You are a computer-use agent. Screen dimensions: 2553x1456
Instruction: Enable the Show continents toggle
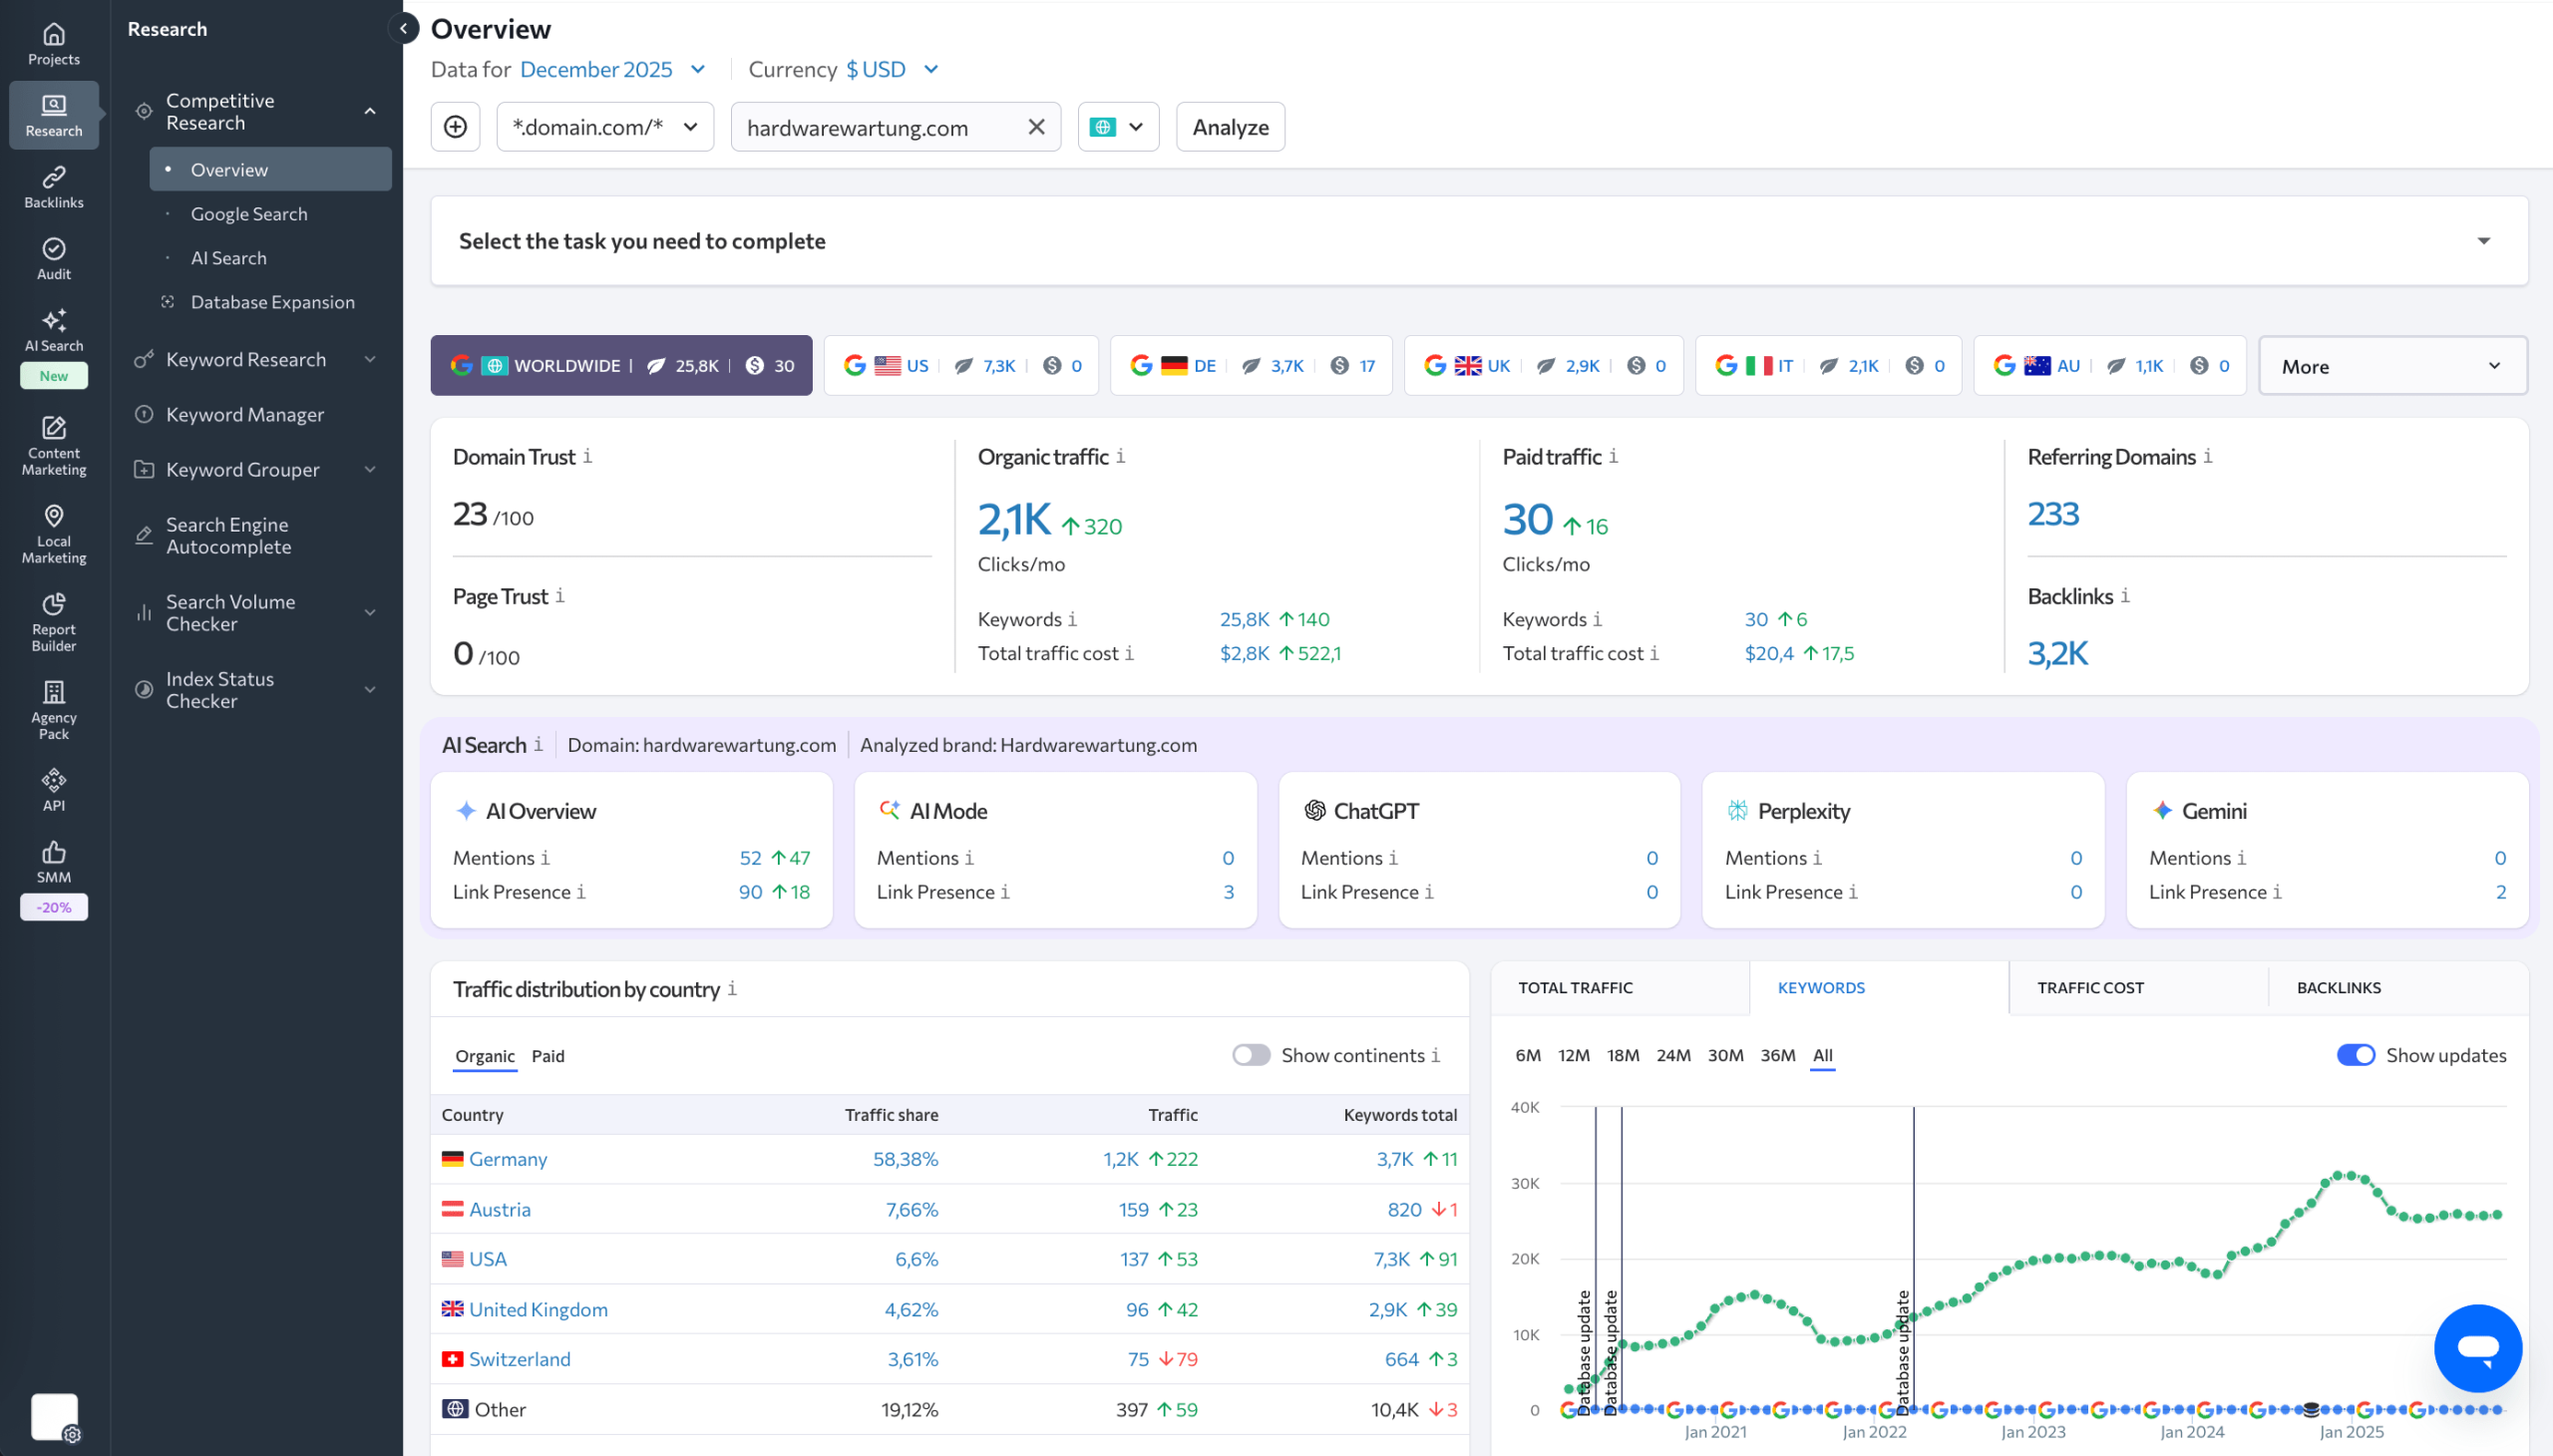pyautogui.click(x=1250, y=1055)
